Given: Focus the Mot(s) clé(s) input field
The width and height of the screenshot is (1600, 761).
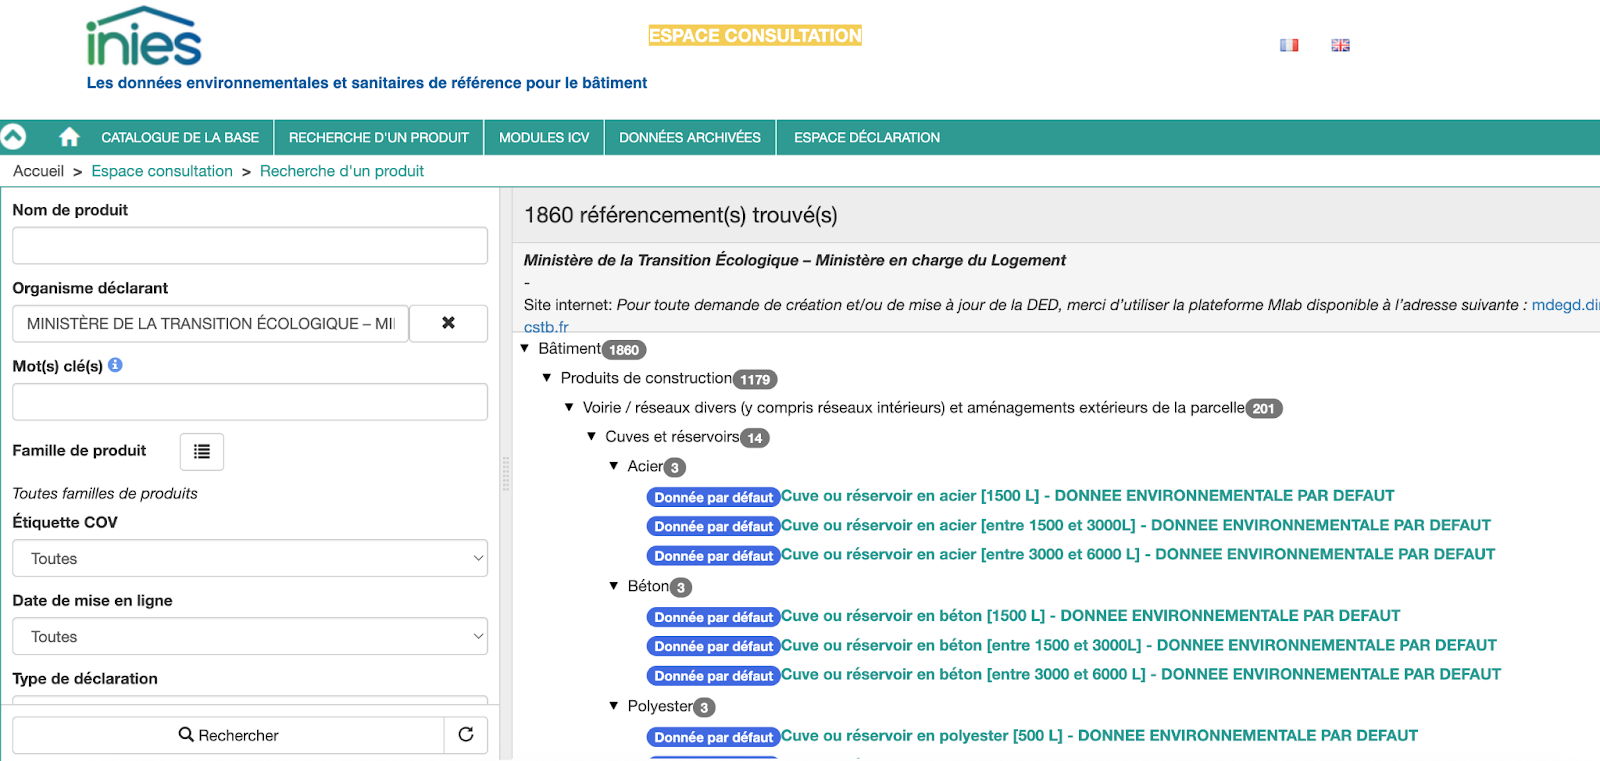Looking at the screenshot, I should pos(250,401).
